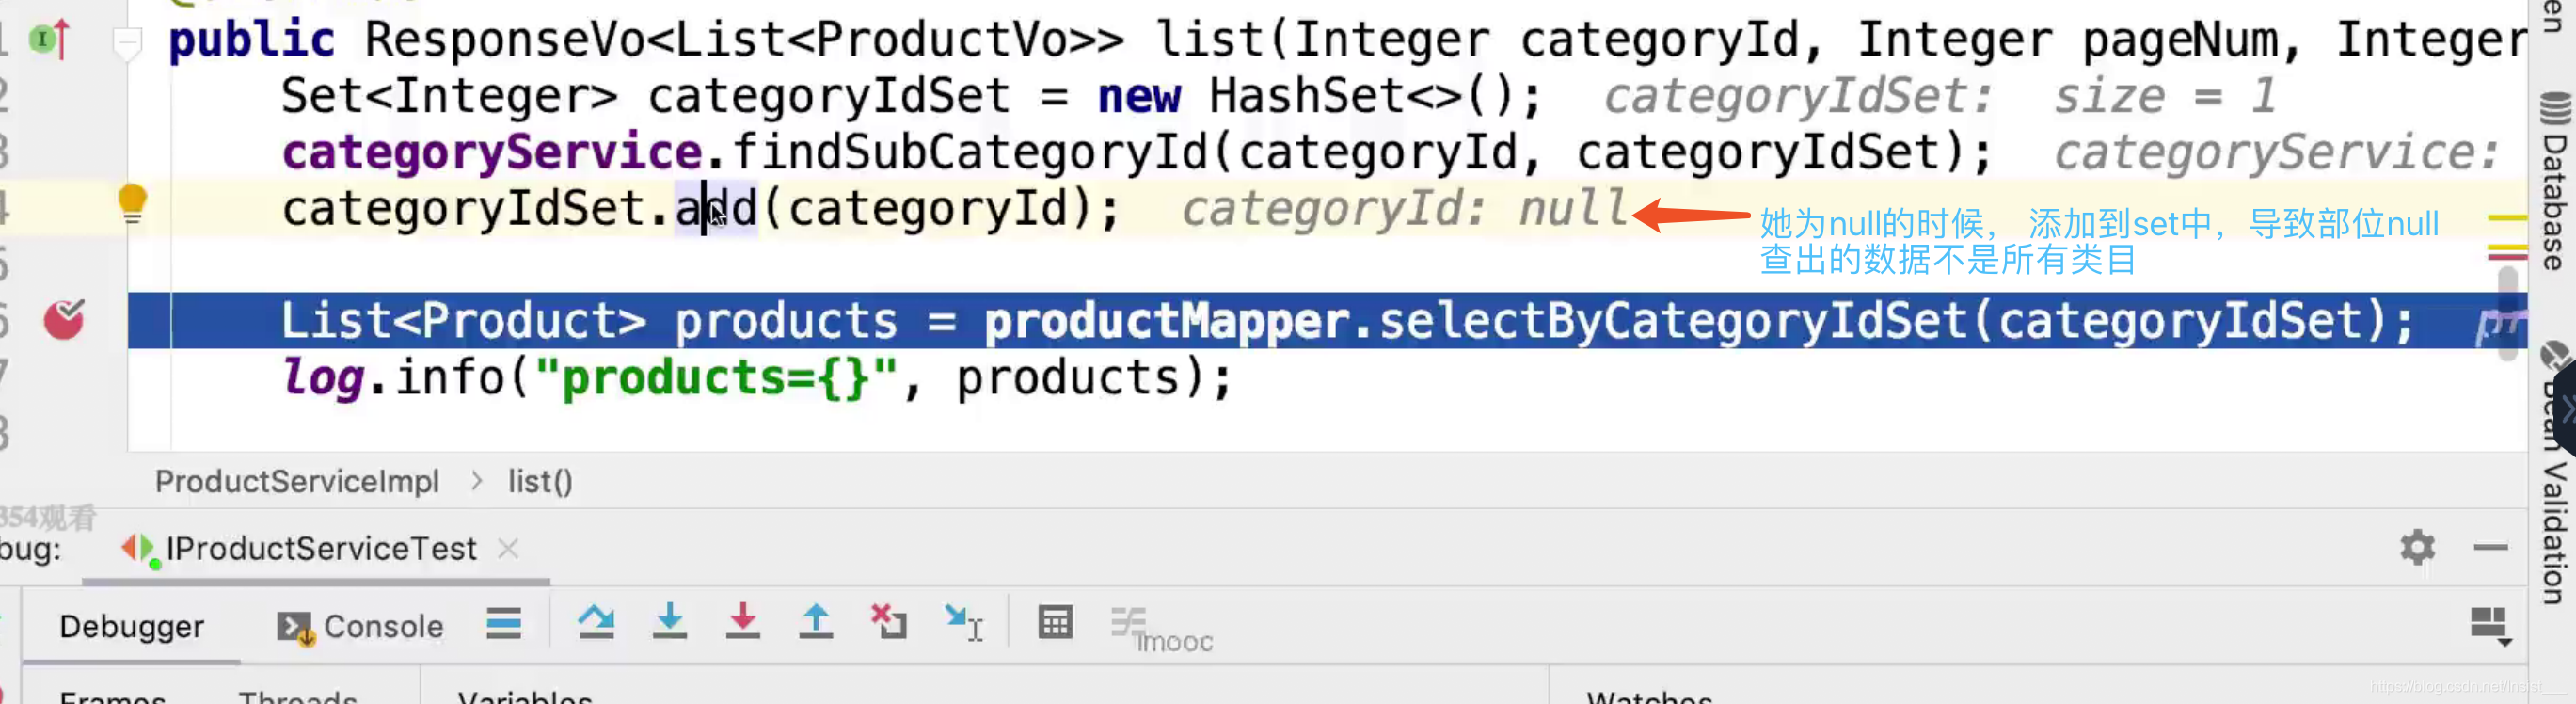The width and height of the screenshot is (2576, 704).
Task: Click the ProductServiceImpl breadcrumb
Action: tap(297, 481)
